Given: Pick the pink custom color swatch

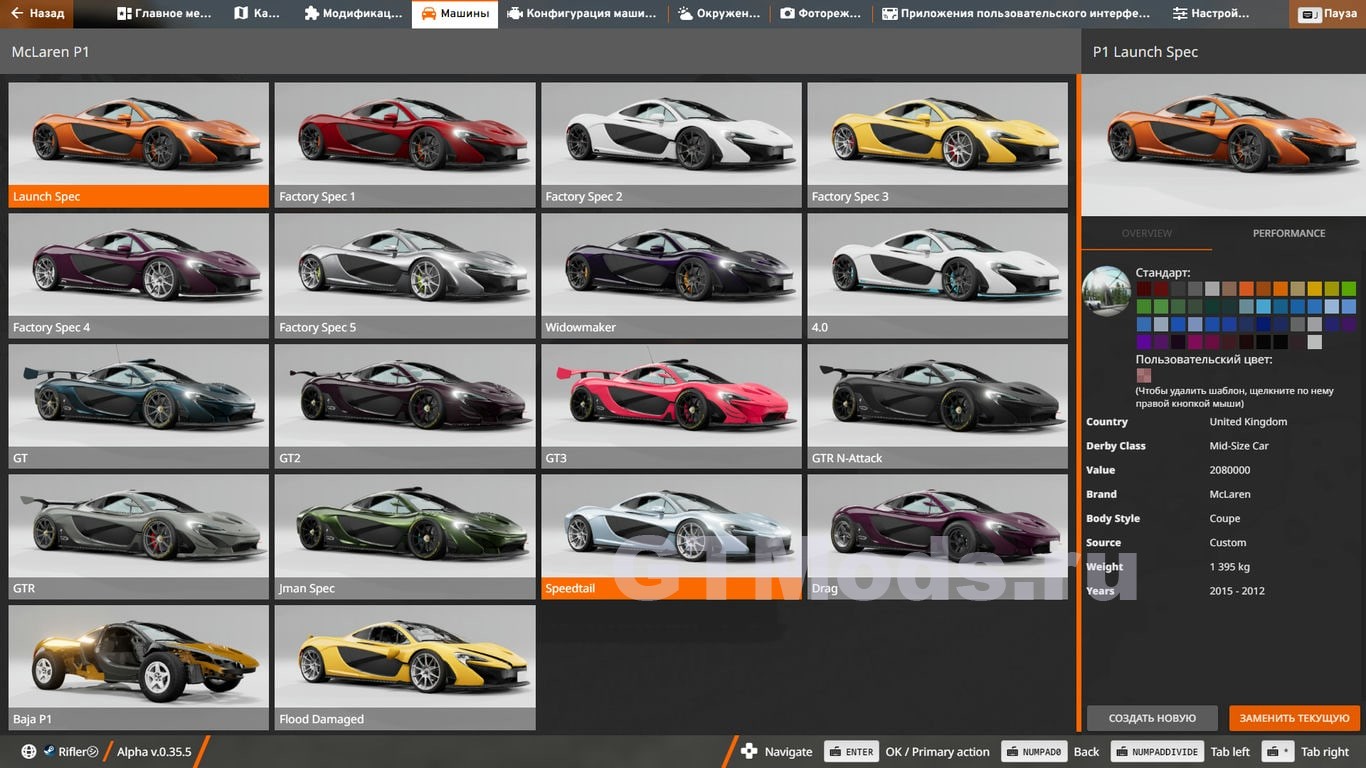Looking at the screenshot, I should click(1143, 376).
